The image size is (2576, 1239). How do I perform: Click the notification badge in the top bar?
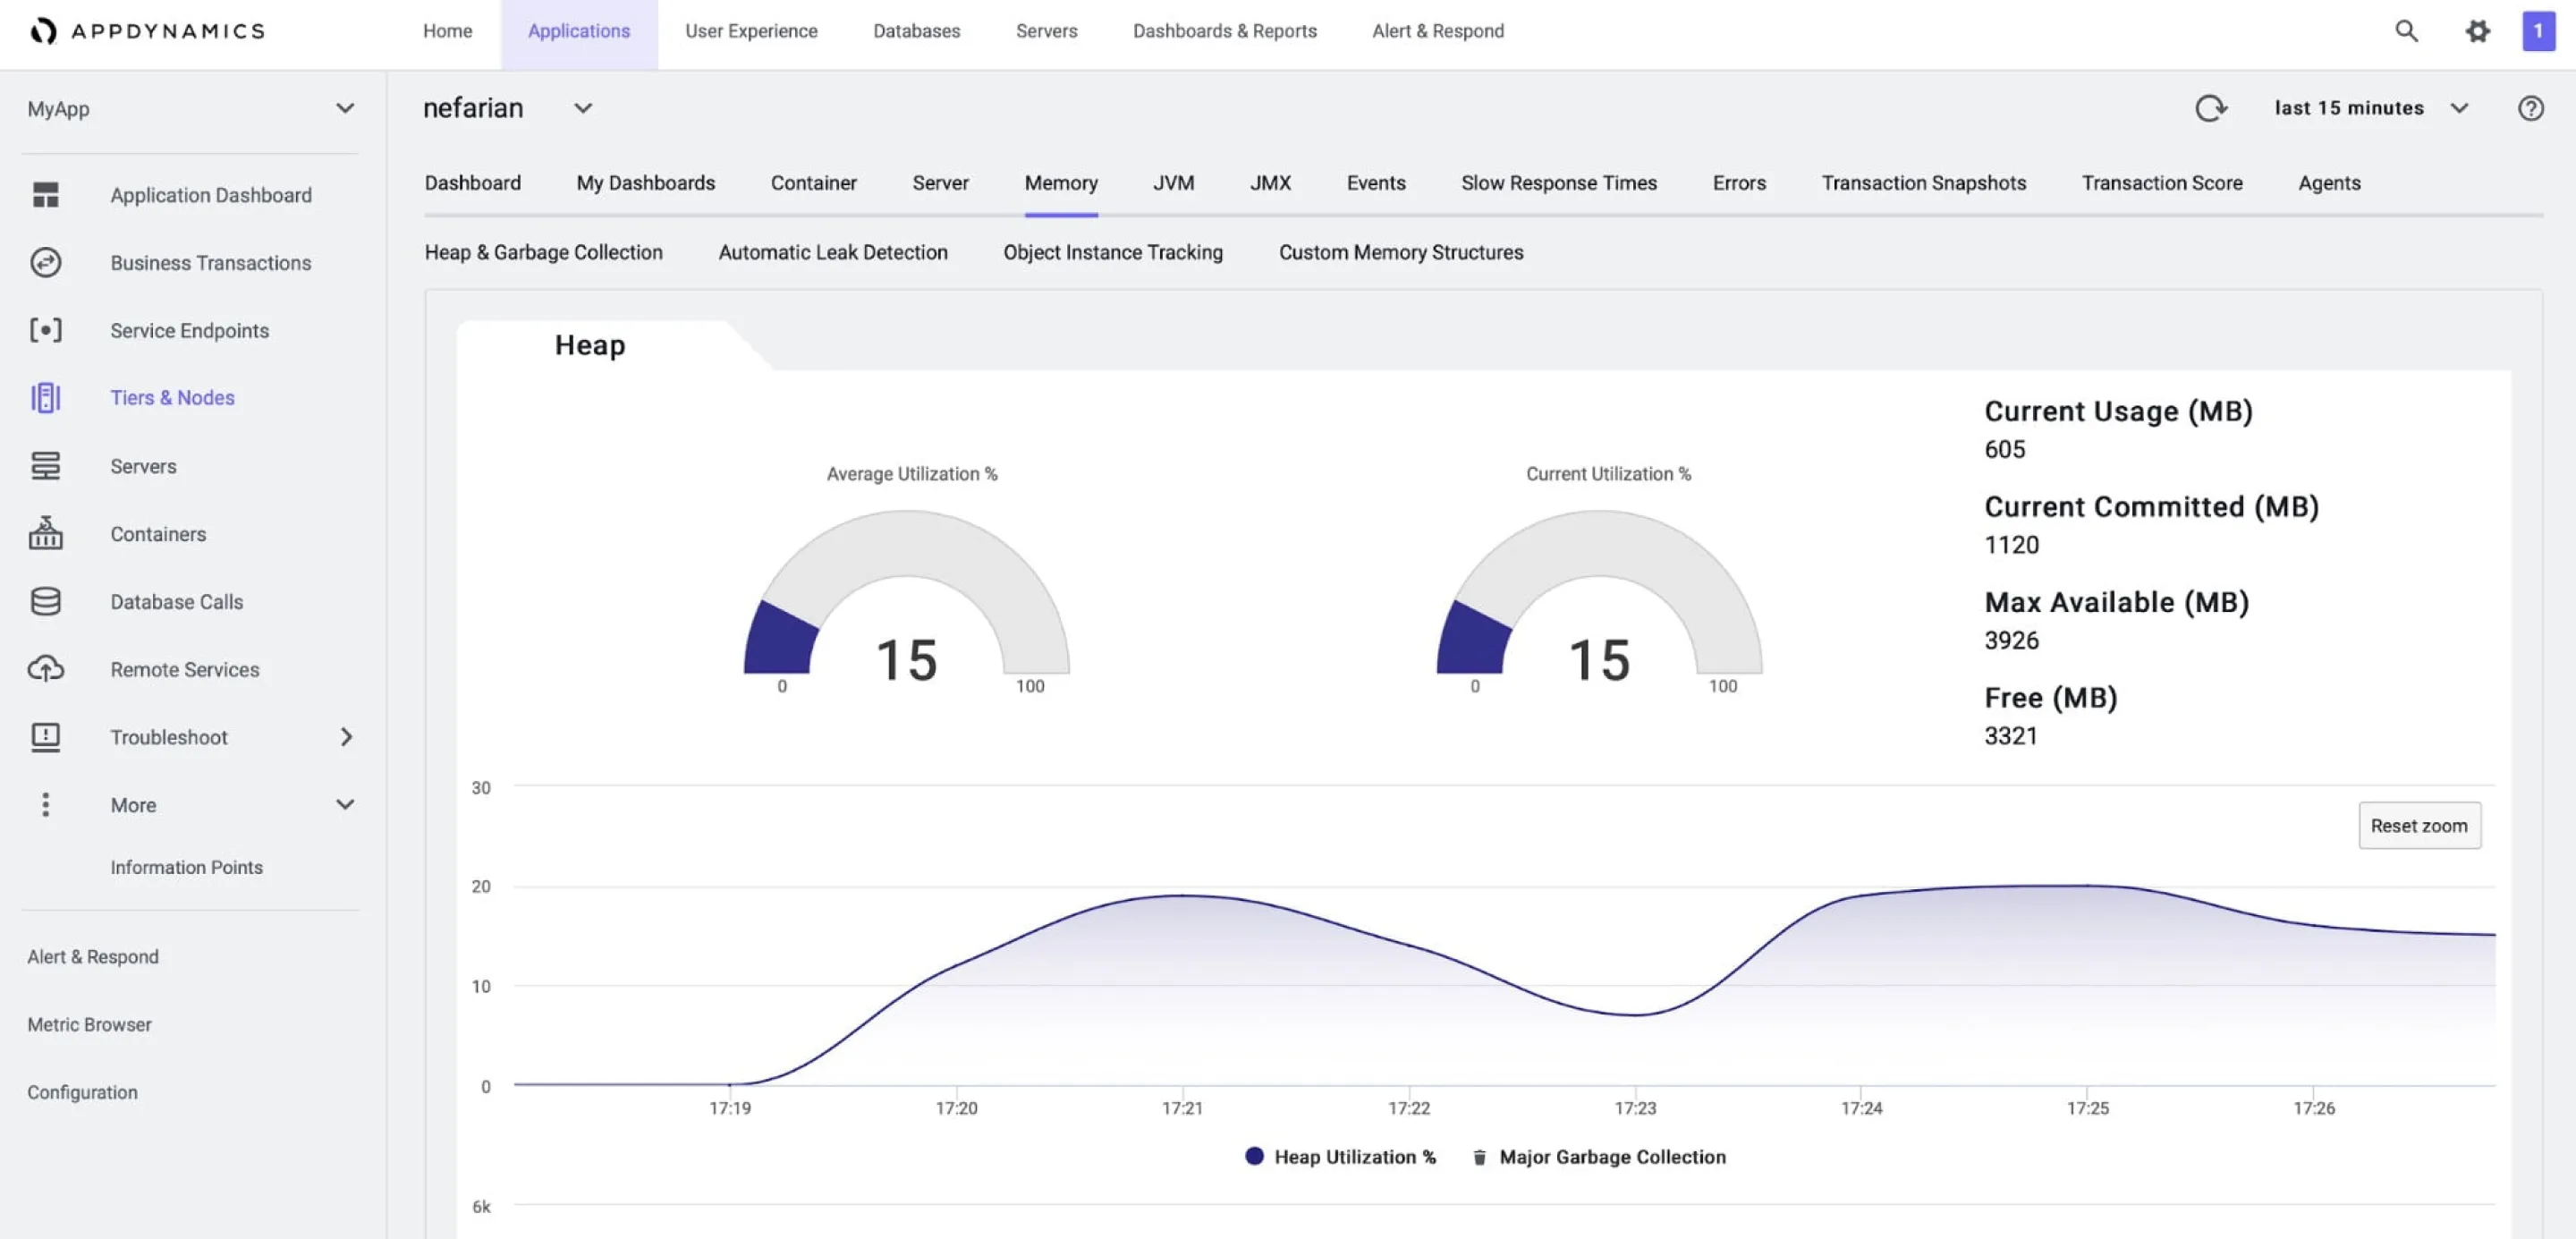click(x=2538, y=31)
